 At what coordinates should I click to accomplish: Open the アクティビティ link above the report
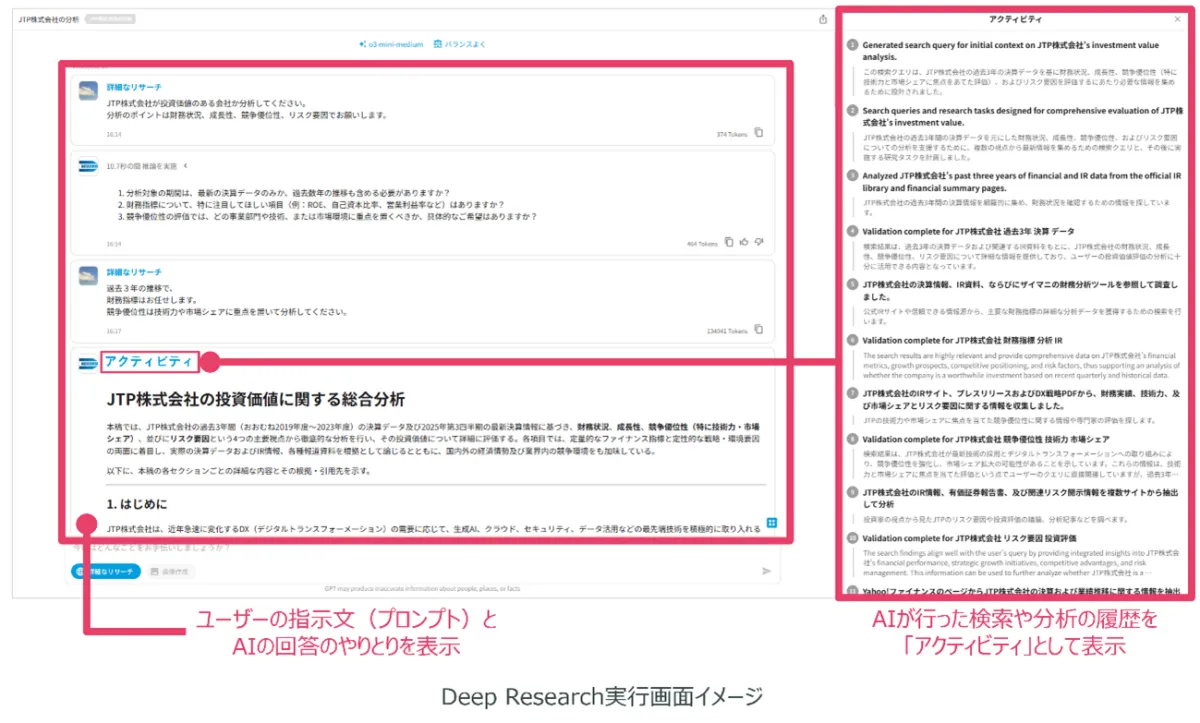tap(149, 361)
